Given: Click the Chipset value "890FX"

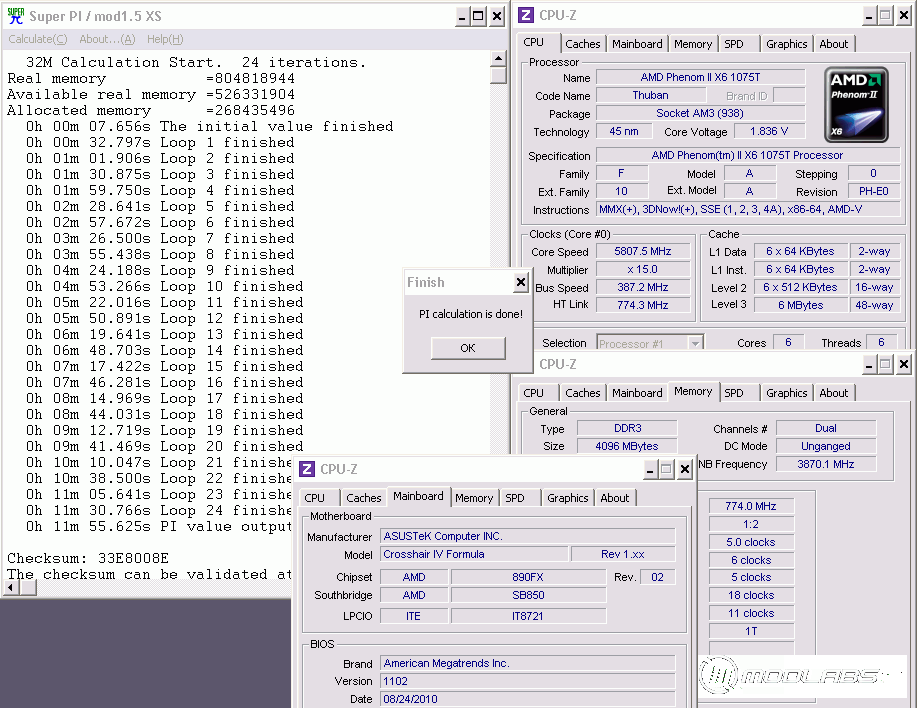Looking at the screenshot, I should coord(528,577).
